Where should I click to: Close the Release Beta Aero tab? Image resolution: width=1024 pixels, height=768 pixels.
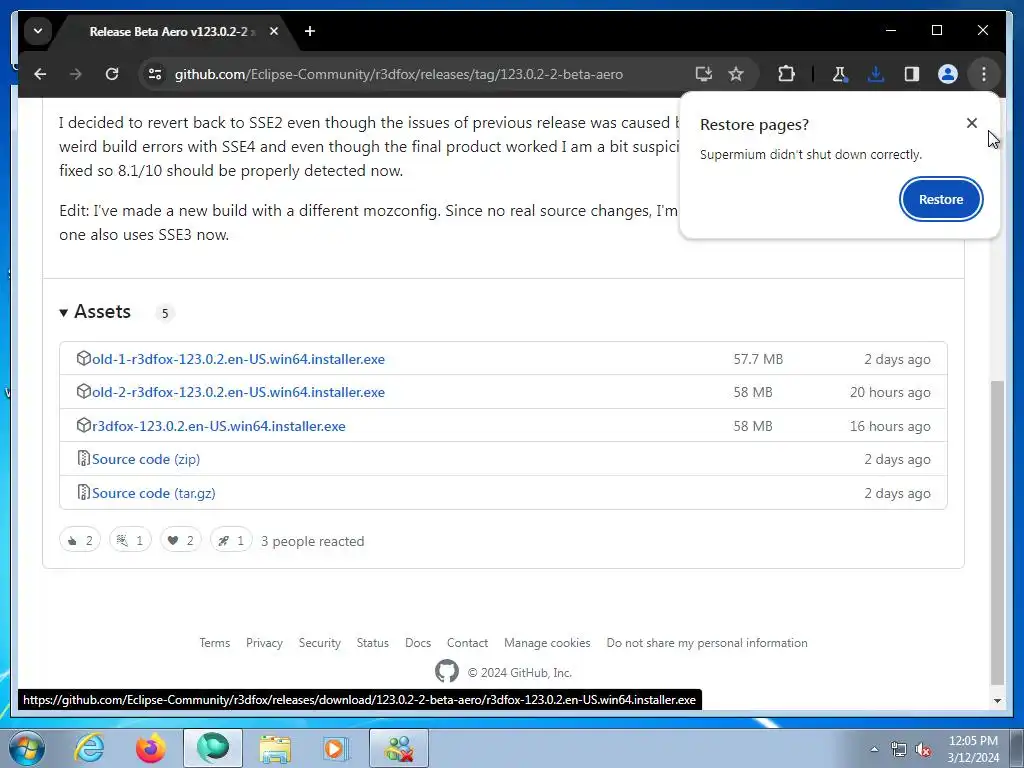pos(274,31)
